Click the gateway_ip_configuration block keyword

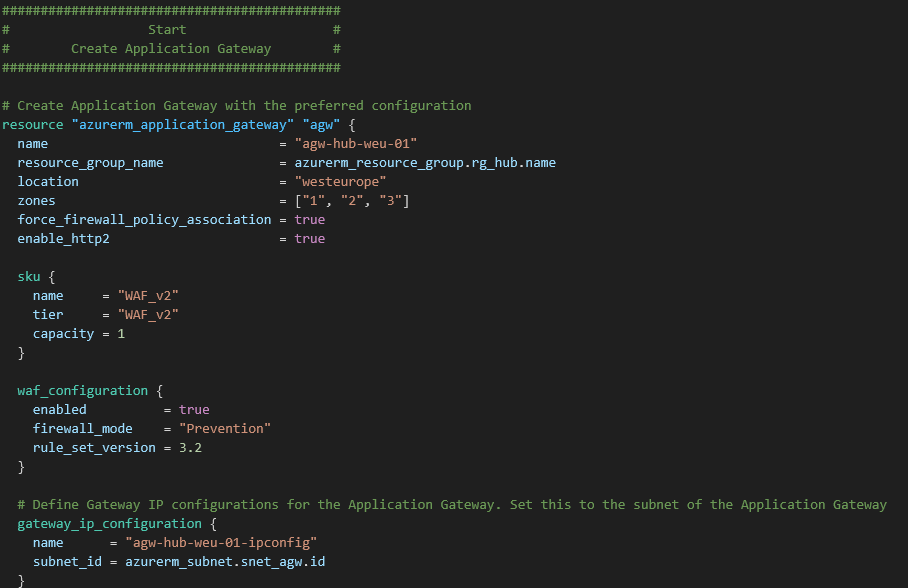pyautogui.click(x=109, y=523)
